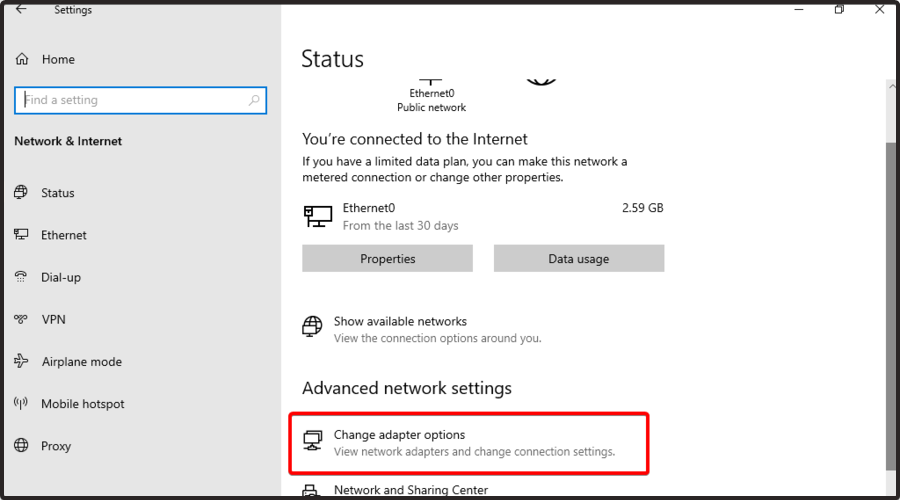Open the Ethernet settings page
The image size is (900, 500).
64,235
